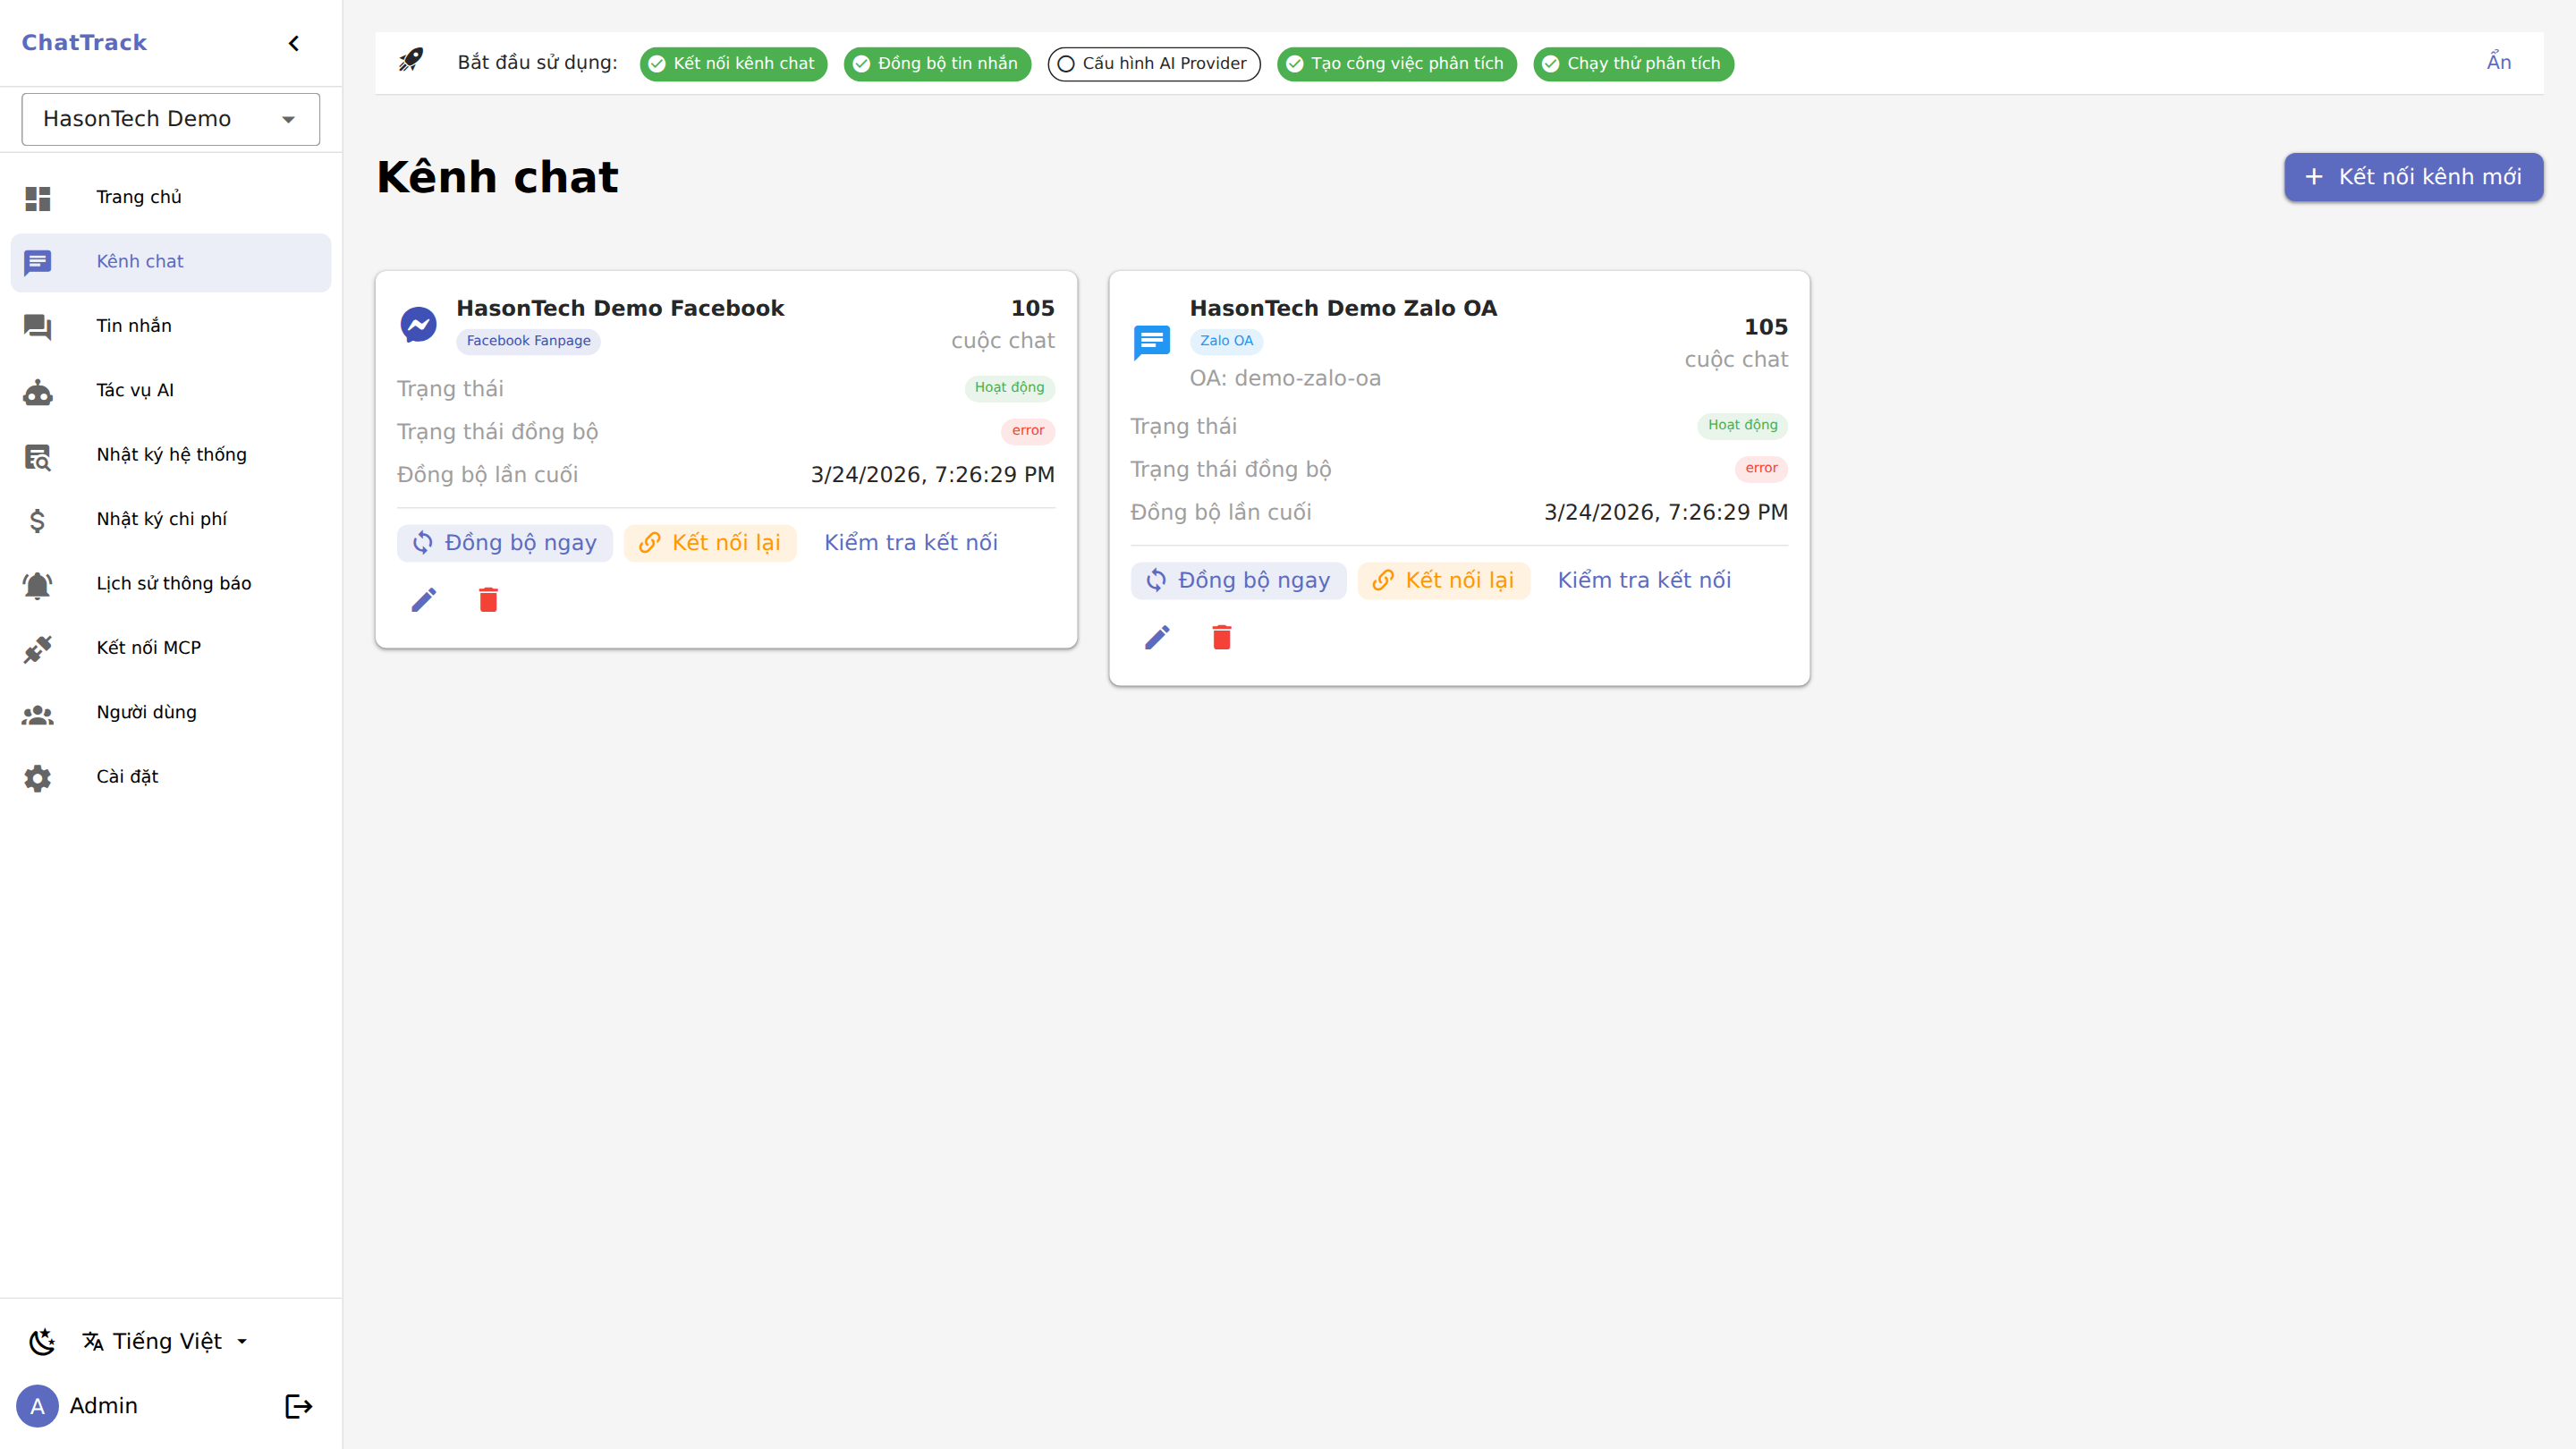Viewport: 2576px width, 1449px height.
Task: Click the logout icon next to Admin
Action: pyautogui.click(x=298, y=1405)
